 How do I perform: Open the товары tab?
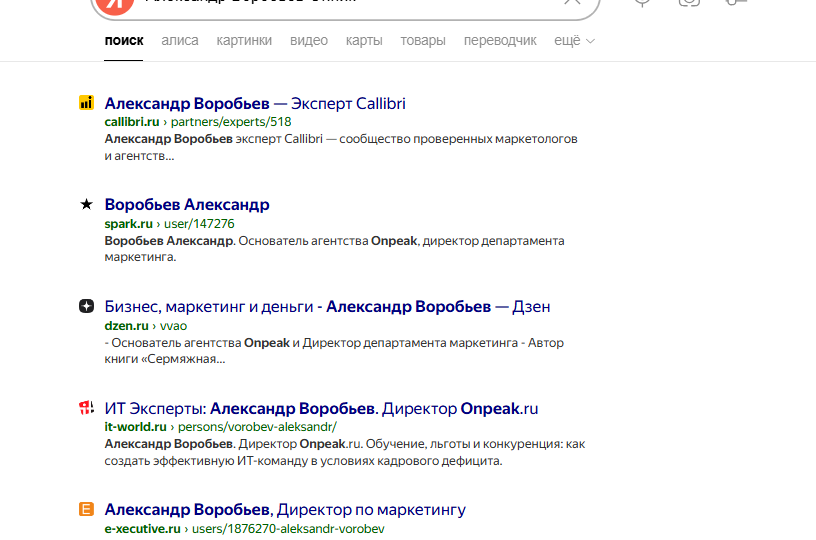tap(423, 41)
